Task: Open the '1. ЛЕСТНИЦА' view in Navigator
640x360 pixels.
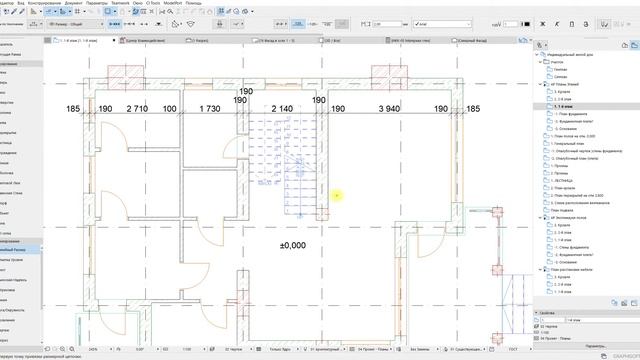Action: tap(562, 180)
